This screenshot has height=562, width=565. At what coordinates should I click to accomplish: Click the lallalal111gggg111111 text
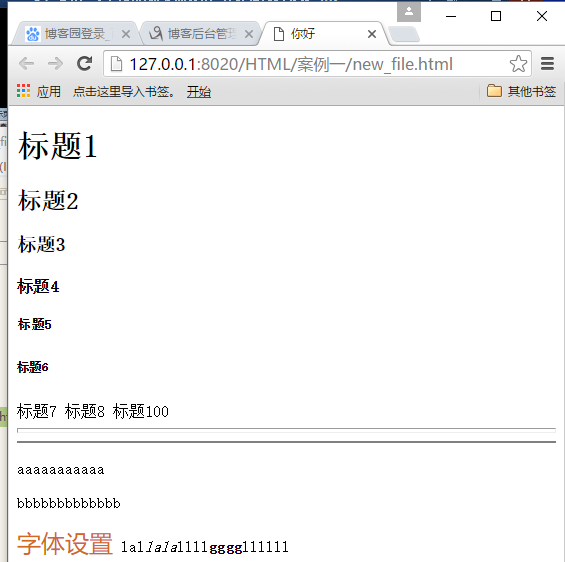pyautogui.click(x=205, y=547)
